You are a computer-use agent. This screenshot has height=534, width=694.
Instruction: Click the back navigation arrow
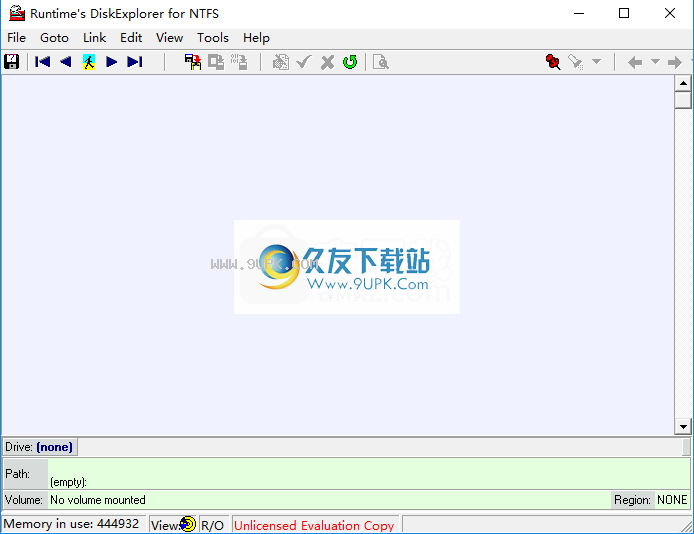coord(635,62)
